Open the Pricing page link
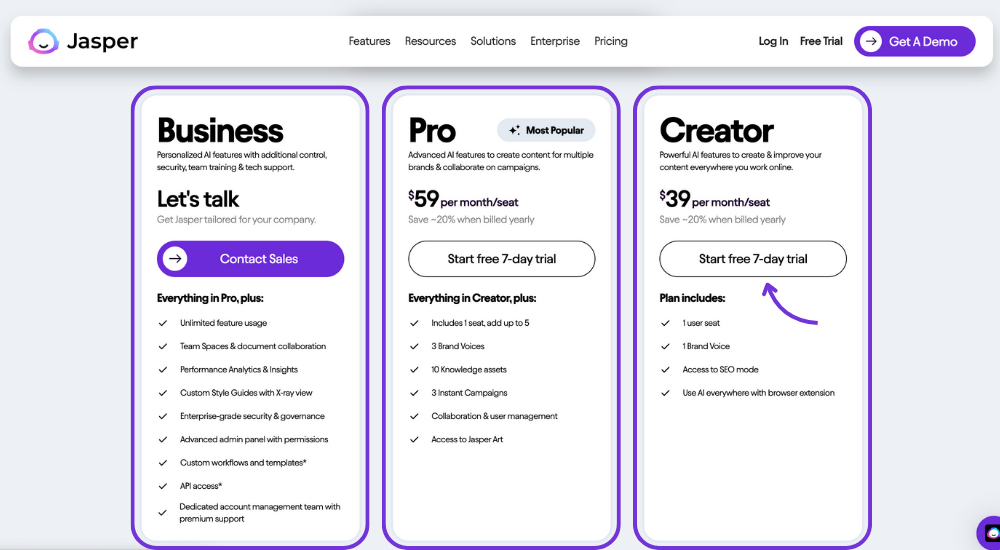 pyautogui.click(x=611, y=41)
